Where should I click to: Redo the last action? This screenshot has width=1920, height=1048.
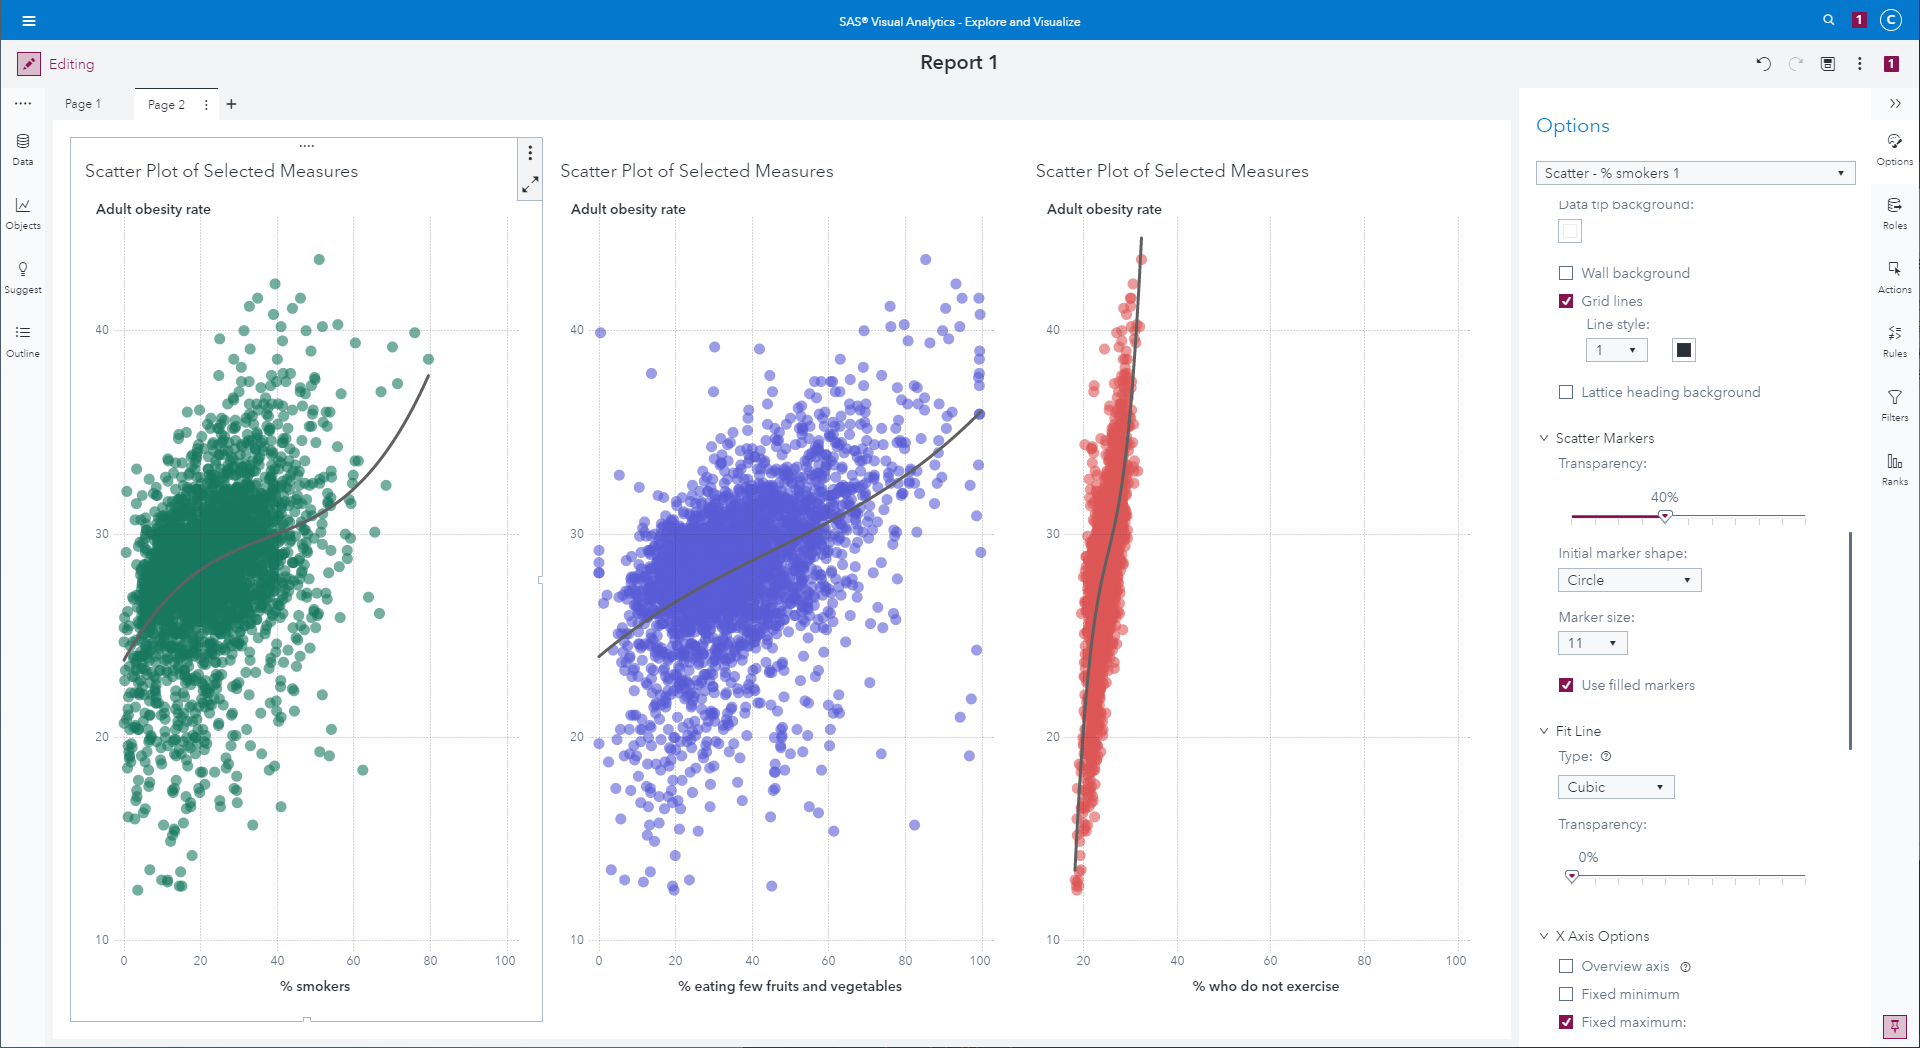[x=1796, y=64]
